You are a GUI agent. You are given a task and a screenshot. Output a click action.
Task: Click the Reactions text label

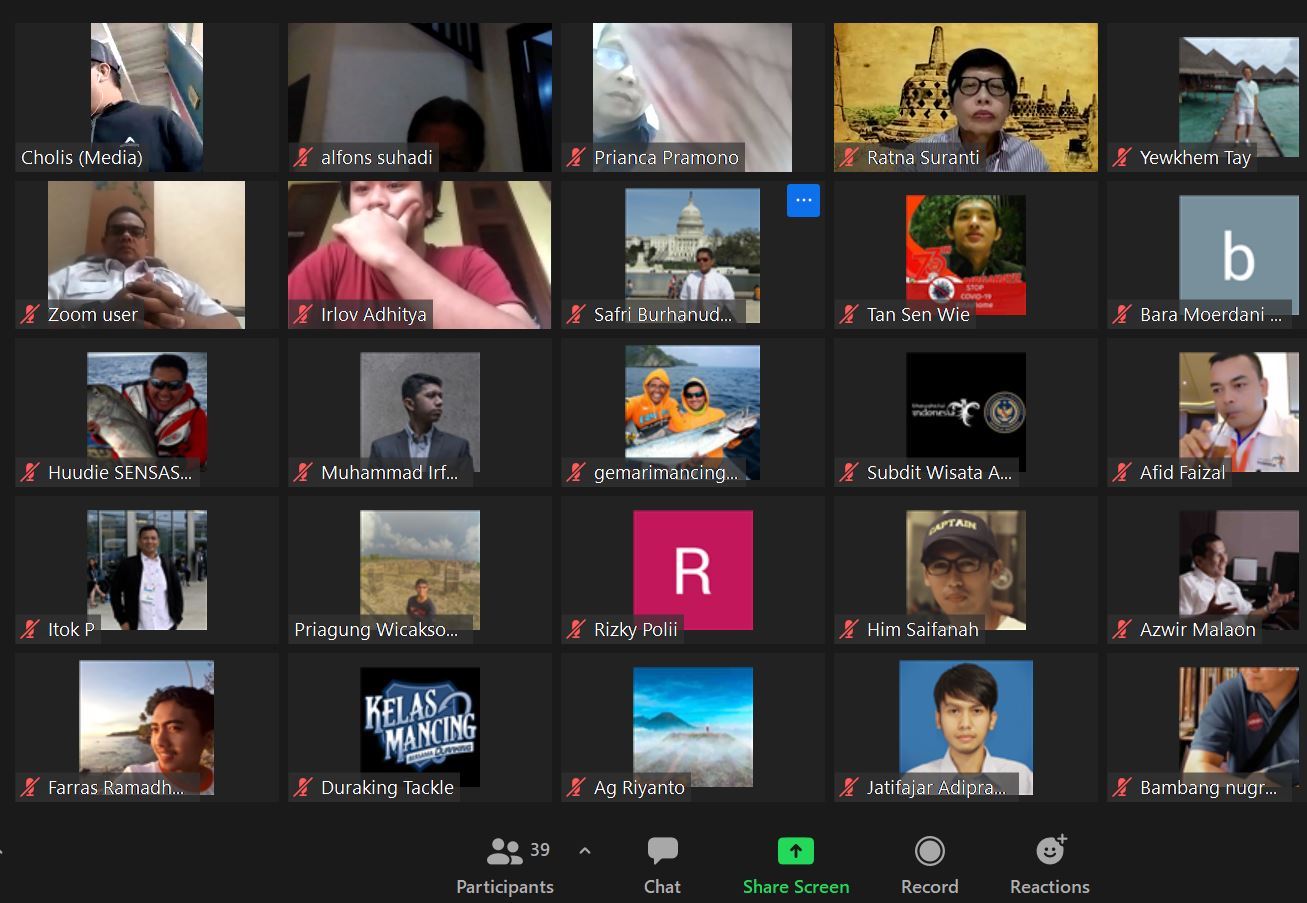1049,887
